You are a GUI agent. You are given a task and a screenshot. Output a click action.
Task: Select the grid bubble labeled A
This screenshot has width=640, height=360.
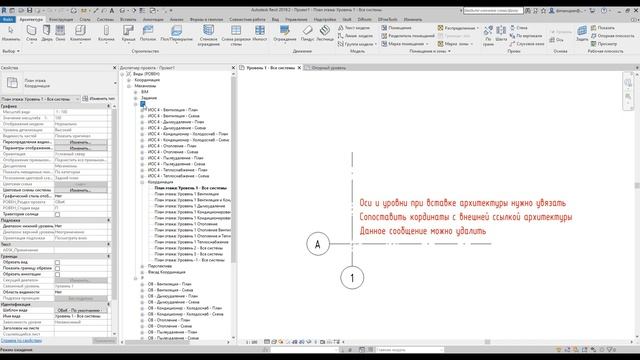318,244
